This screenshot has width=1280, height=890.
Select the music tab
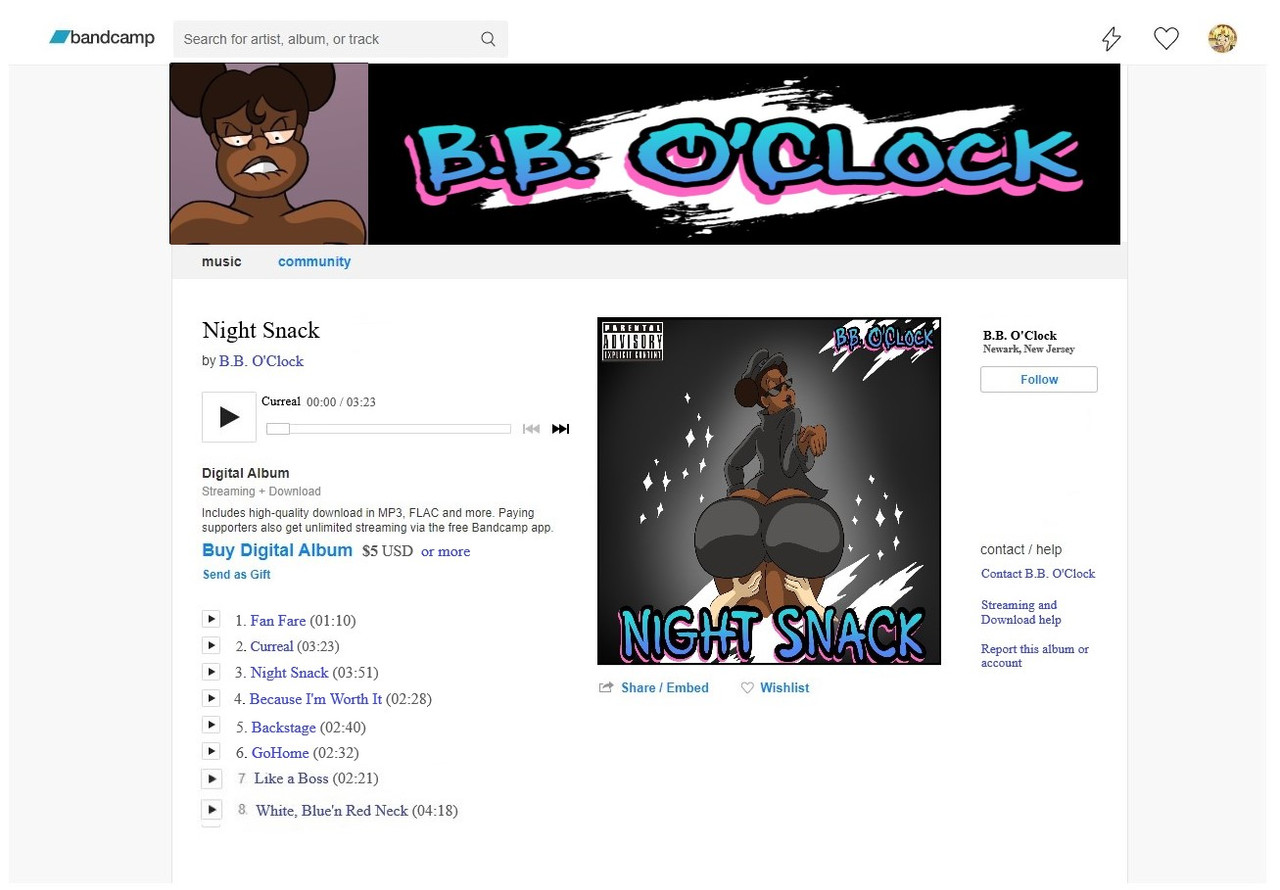point(221,262)
